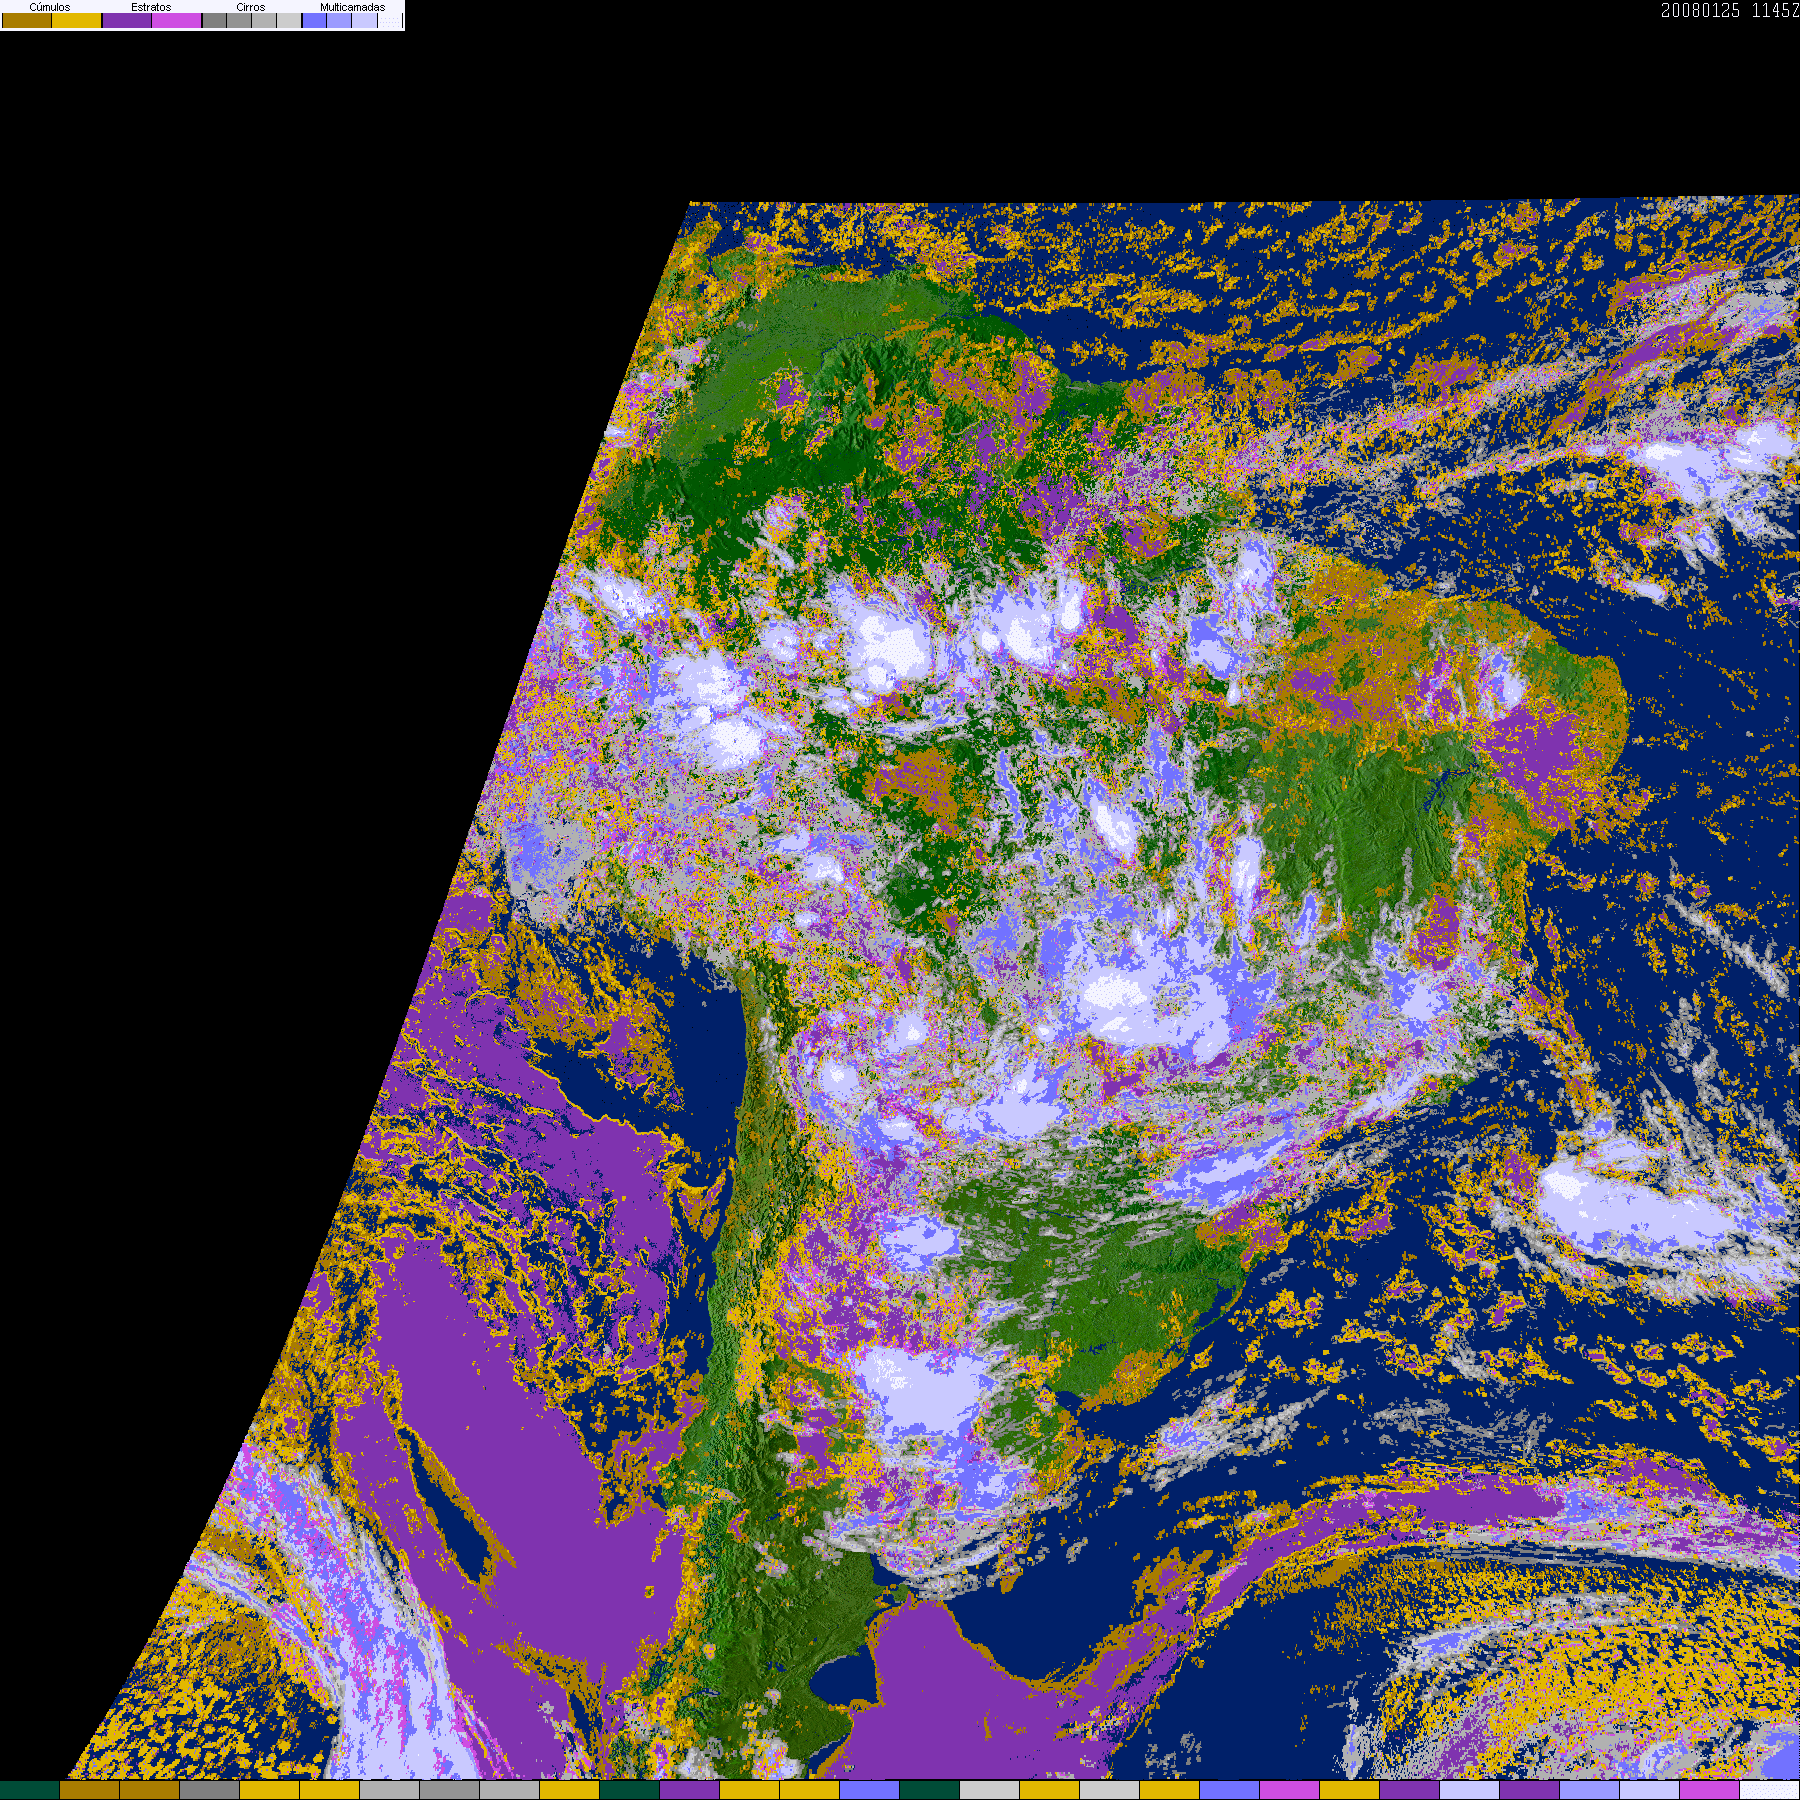Click the Cirros legend label
Viewport: 1800px width, 1800px height.
pos(251,7)
